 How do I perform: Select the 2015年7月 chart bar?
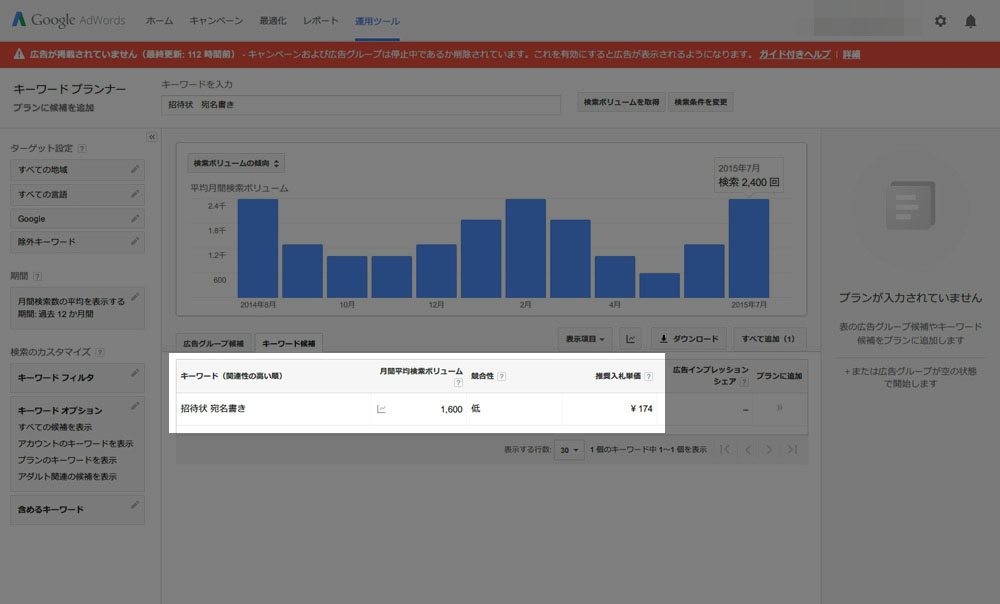pos(749,248)
